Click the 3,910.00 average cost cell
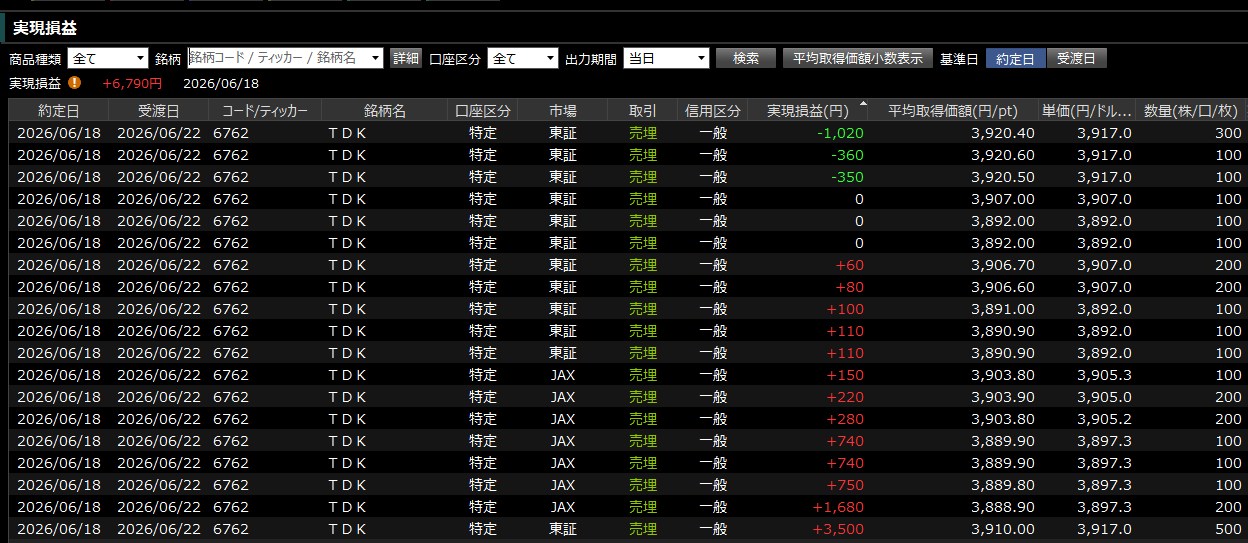The image size is (1248, 543). [1003, 529]
